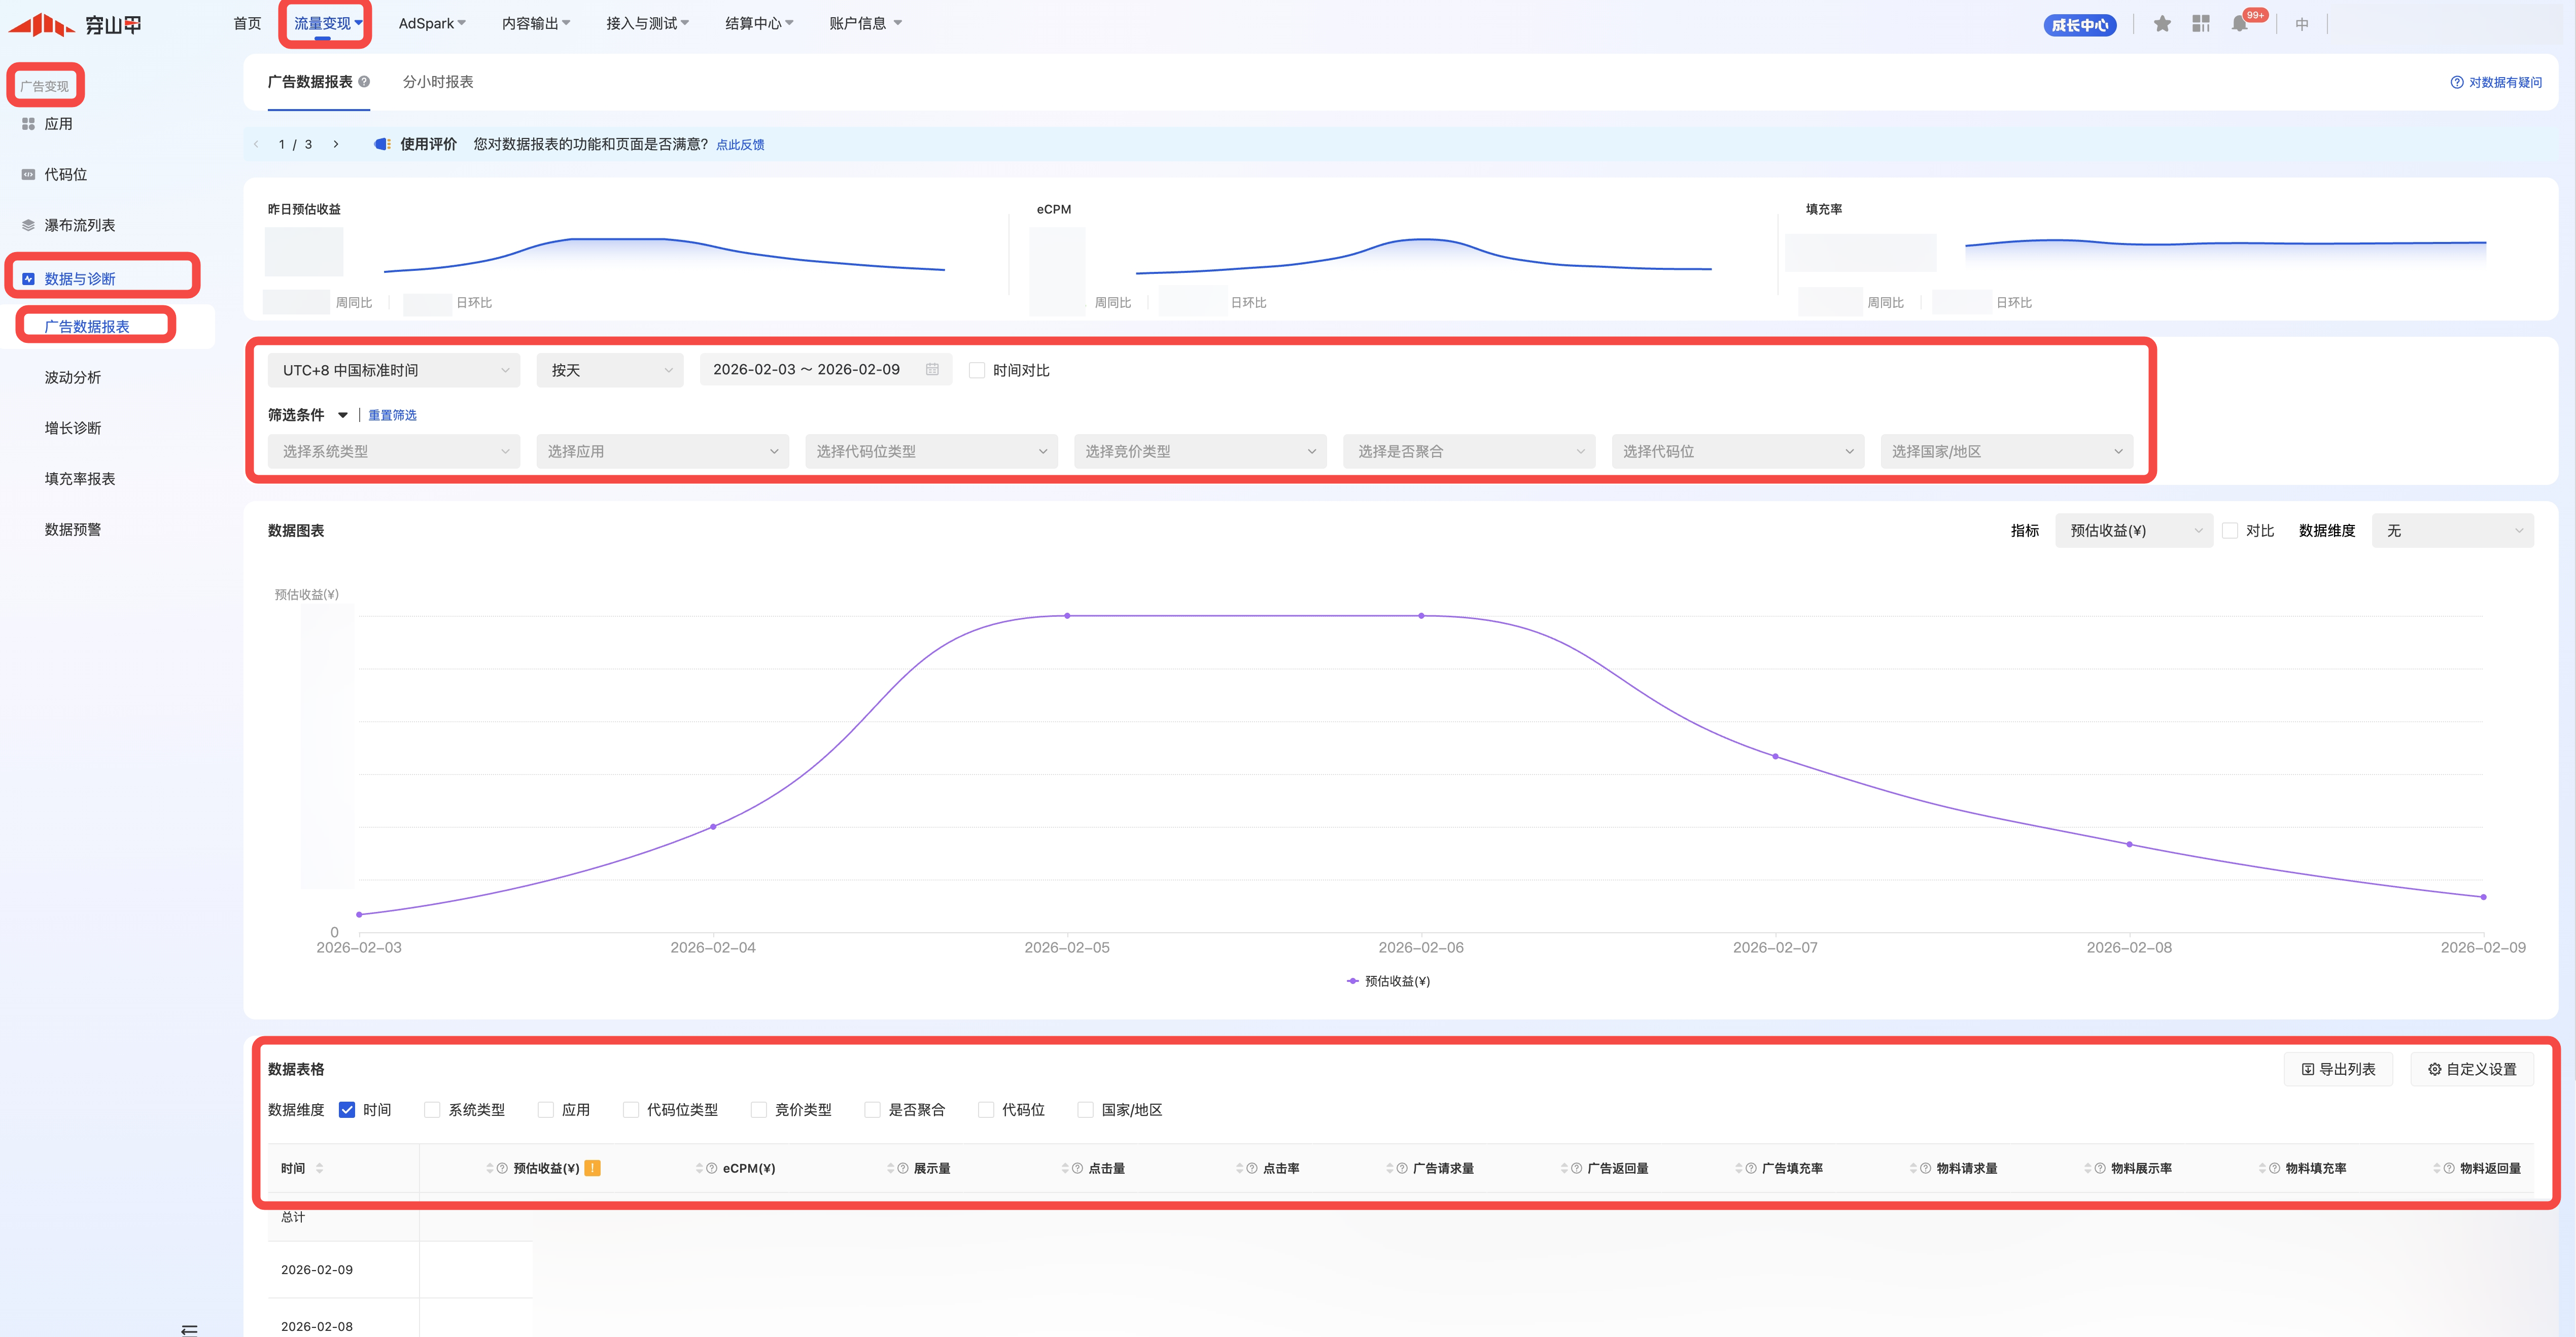This screenshot has height=1337, width=2576.
Task: Open the notification bell with 99+ badge
Action: (x=2240, y=24)
